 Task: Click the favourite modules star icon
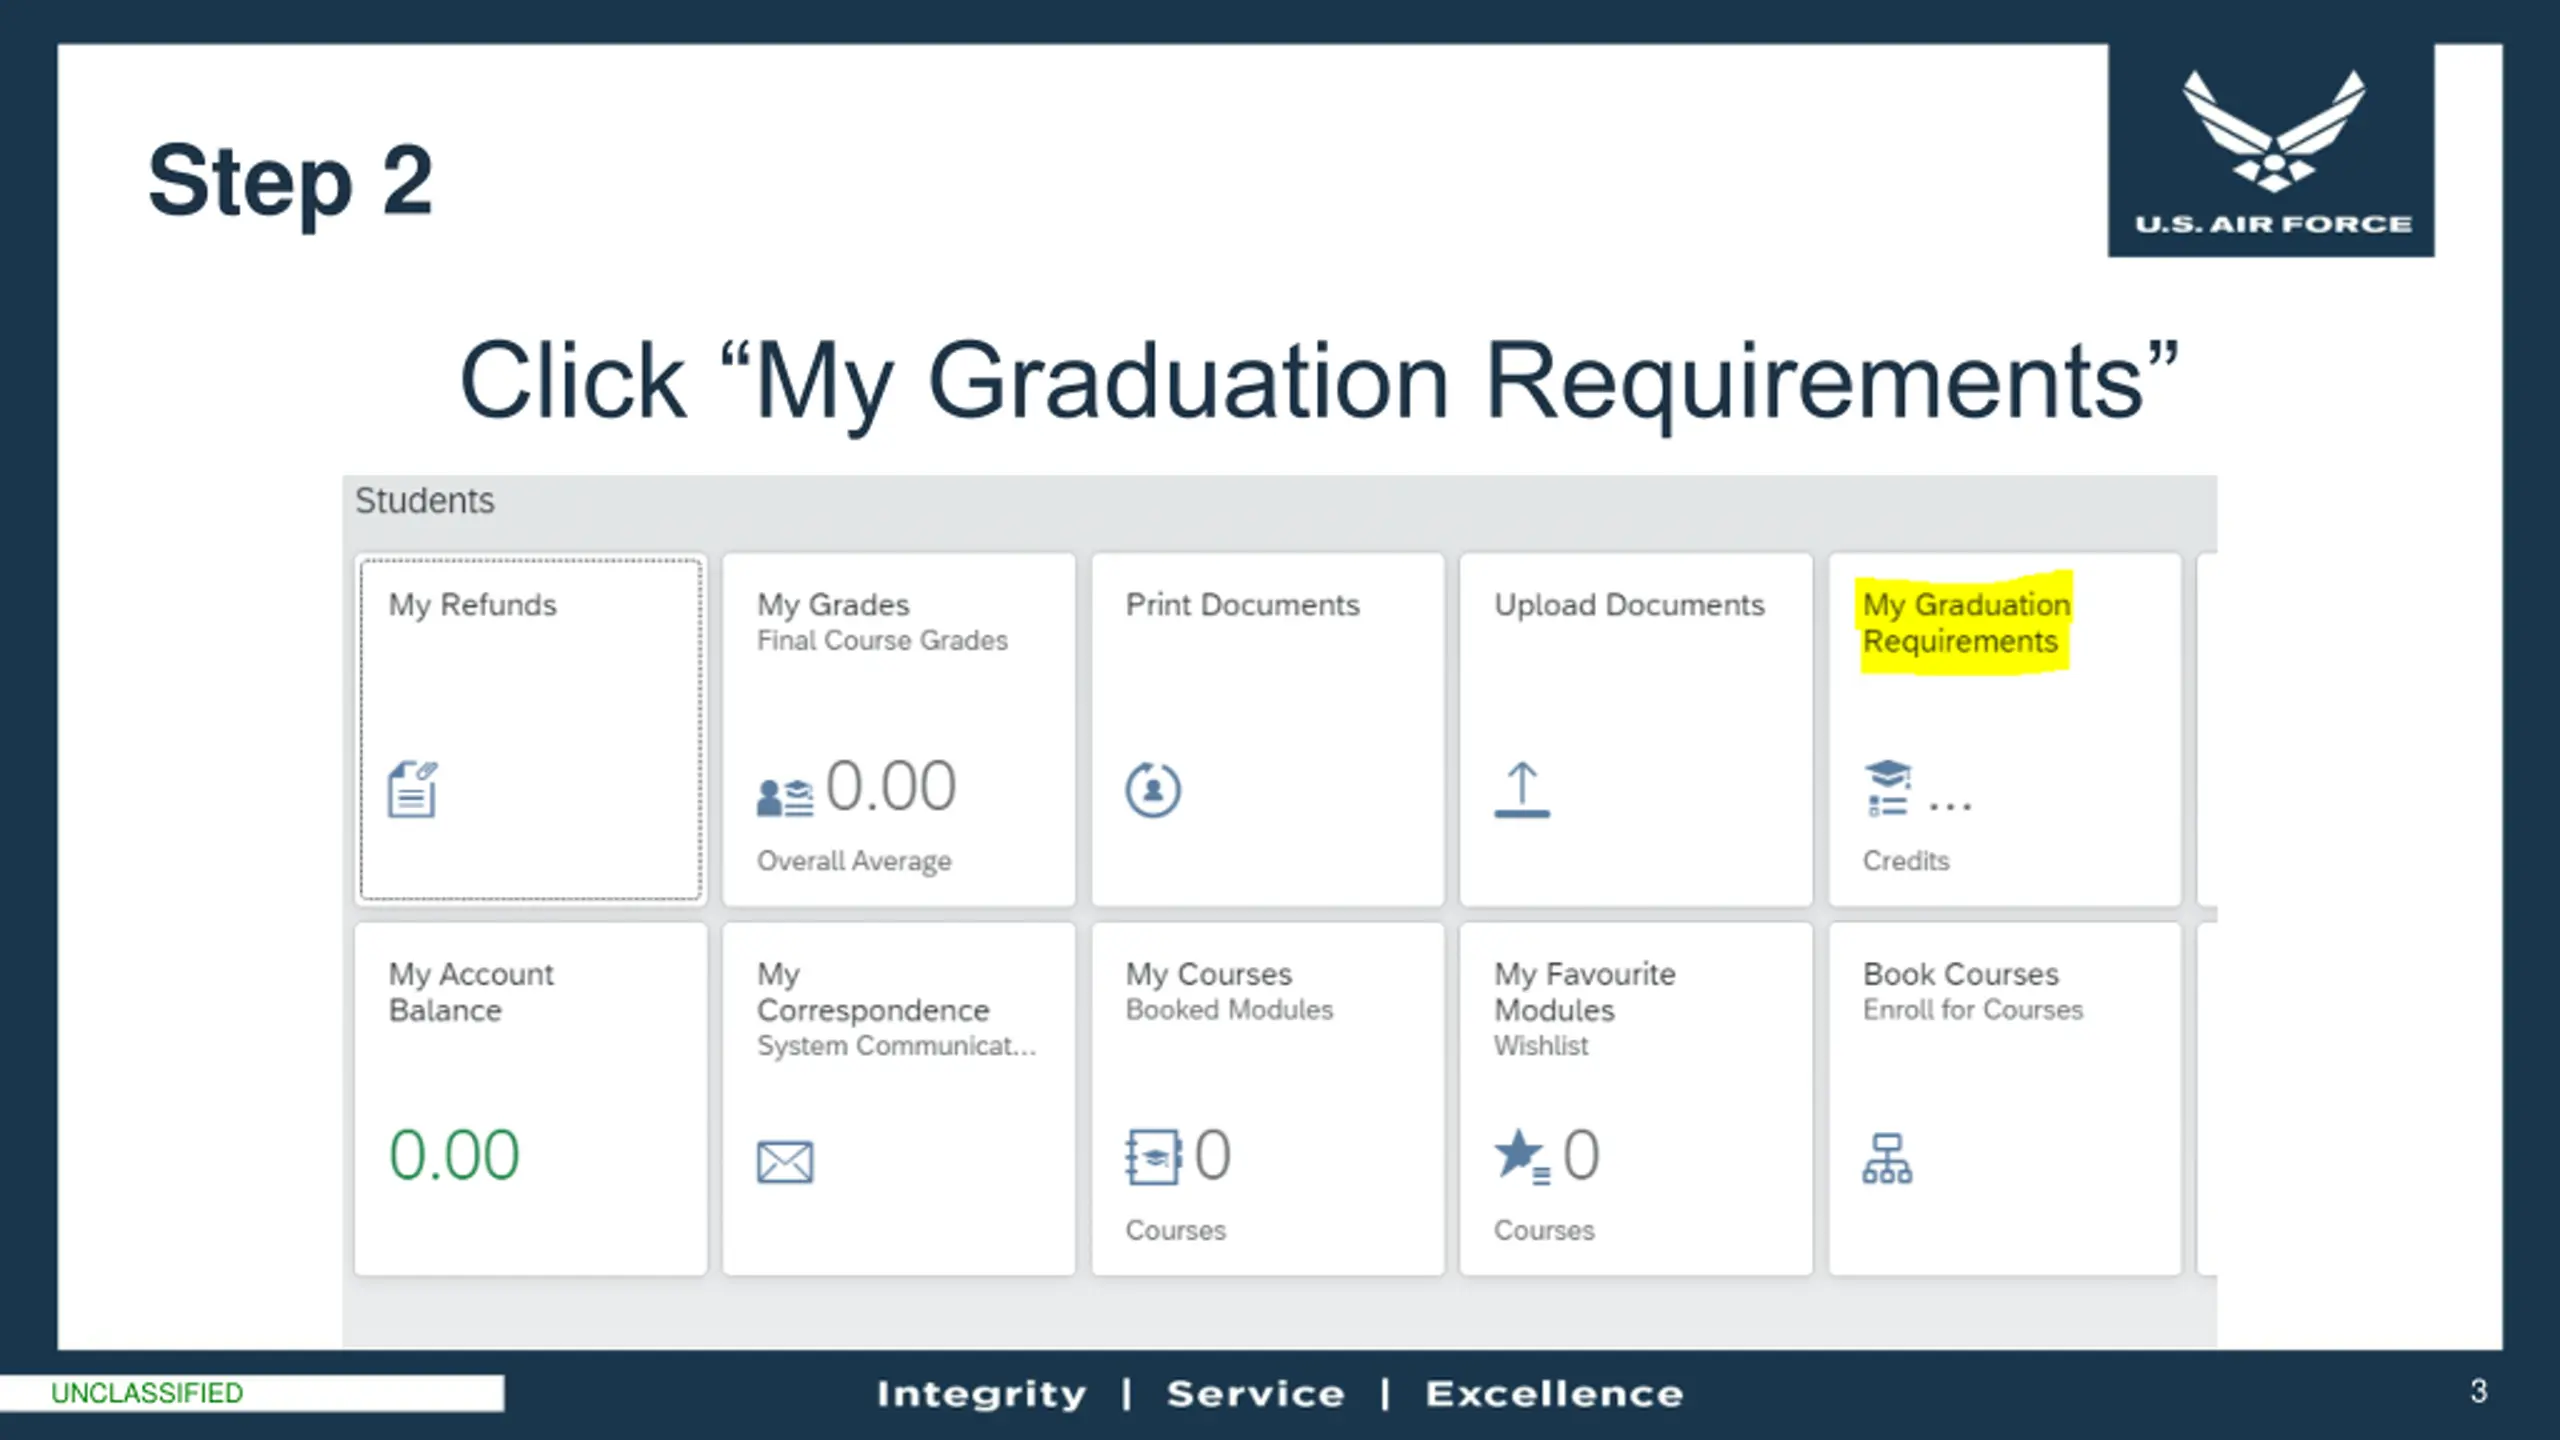coord(1522,1157)
